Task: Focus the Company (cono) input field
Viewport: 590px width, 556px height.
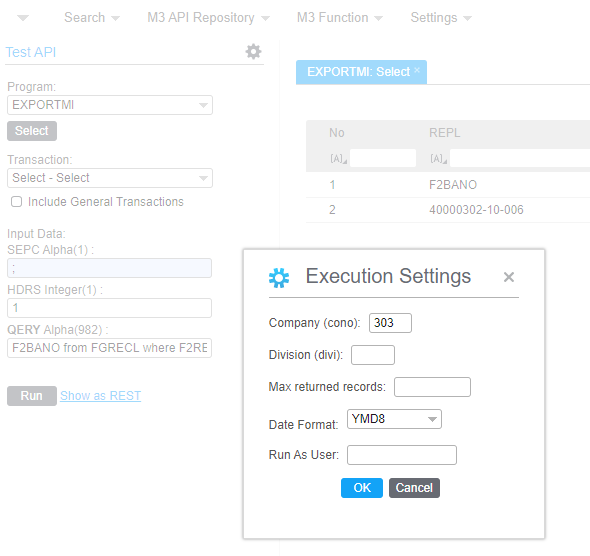Action: click(x=390, y=323)
